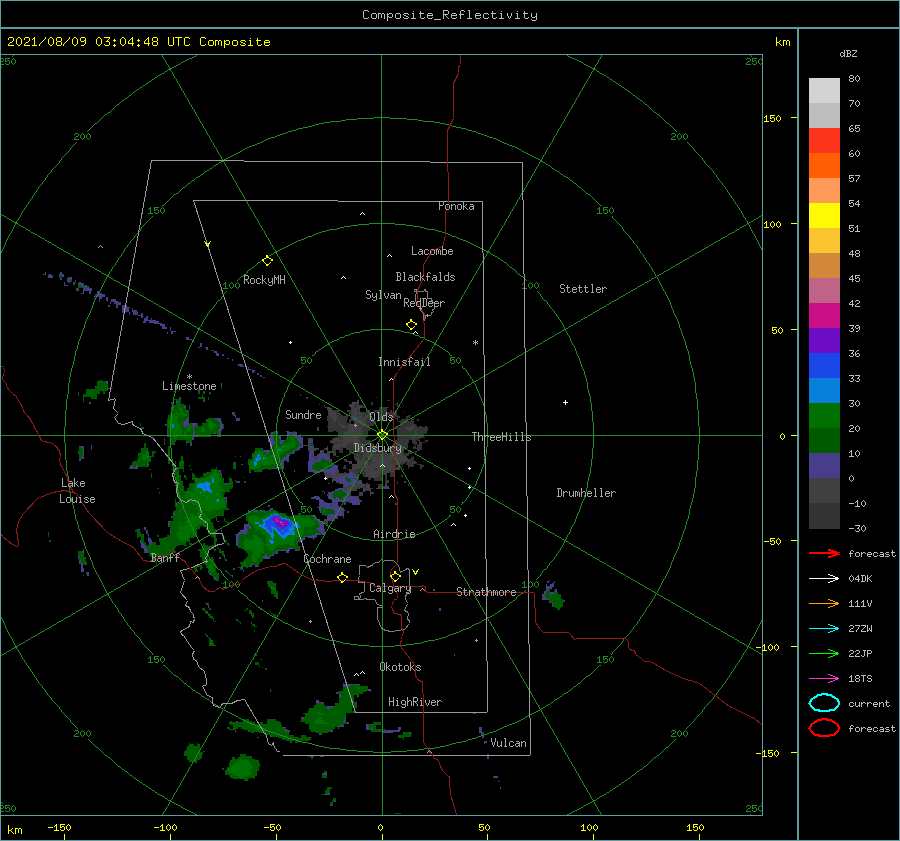Image resolution: width=900 pixels, height=841 pixels.
Task: Click the light gray 70–80 dBZ legend swatch
Action: point(824,91)
